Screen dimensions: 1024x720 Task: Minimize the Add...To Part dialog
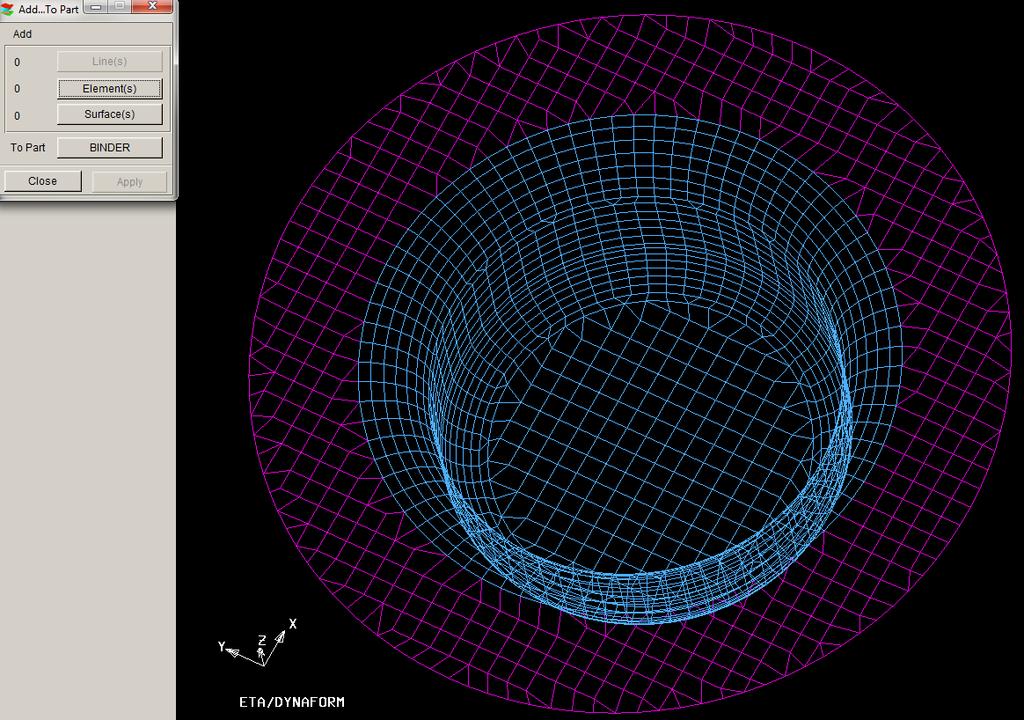[95, 7]
